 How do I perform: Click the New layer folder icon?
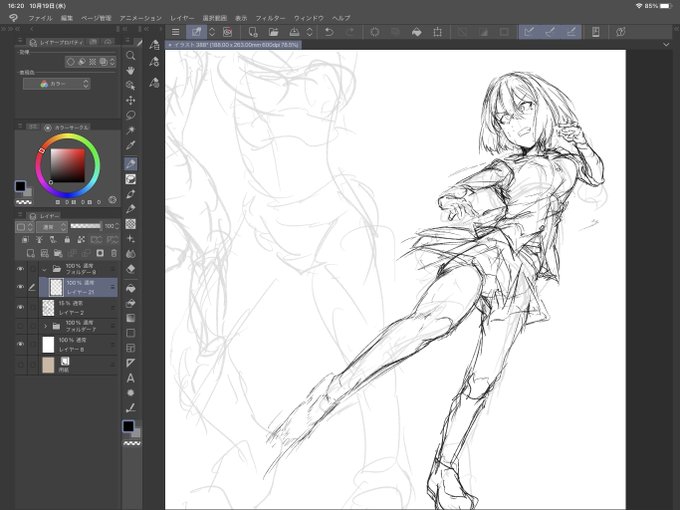(58, 253)
